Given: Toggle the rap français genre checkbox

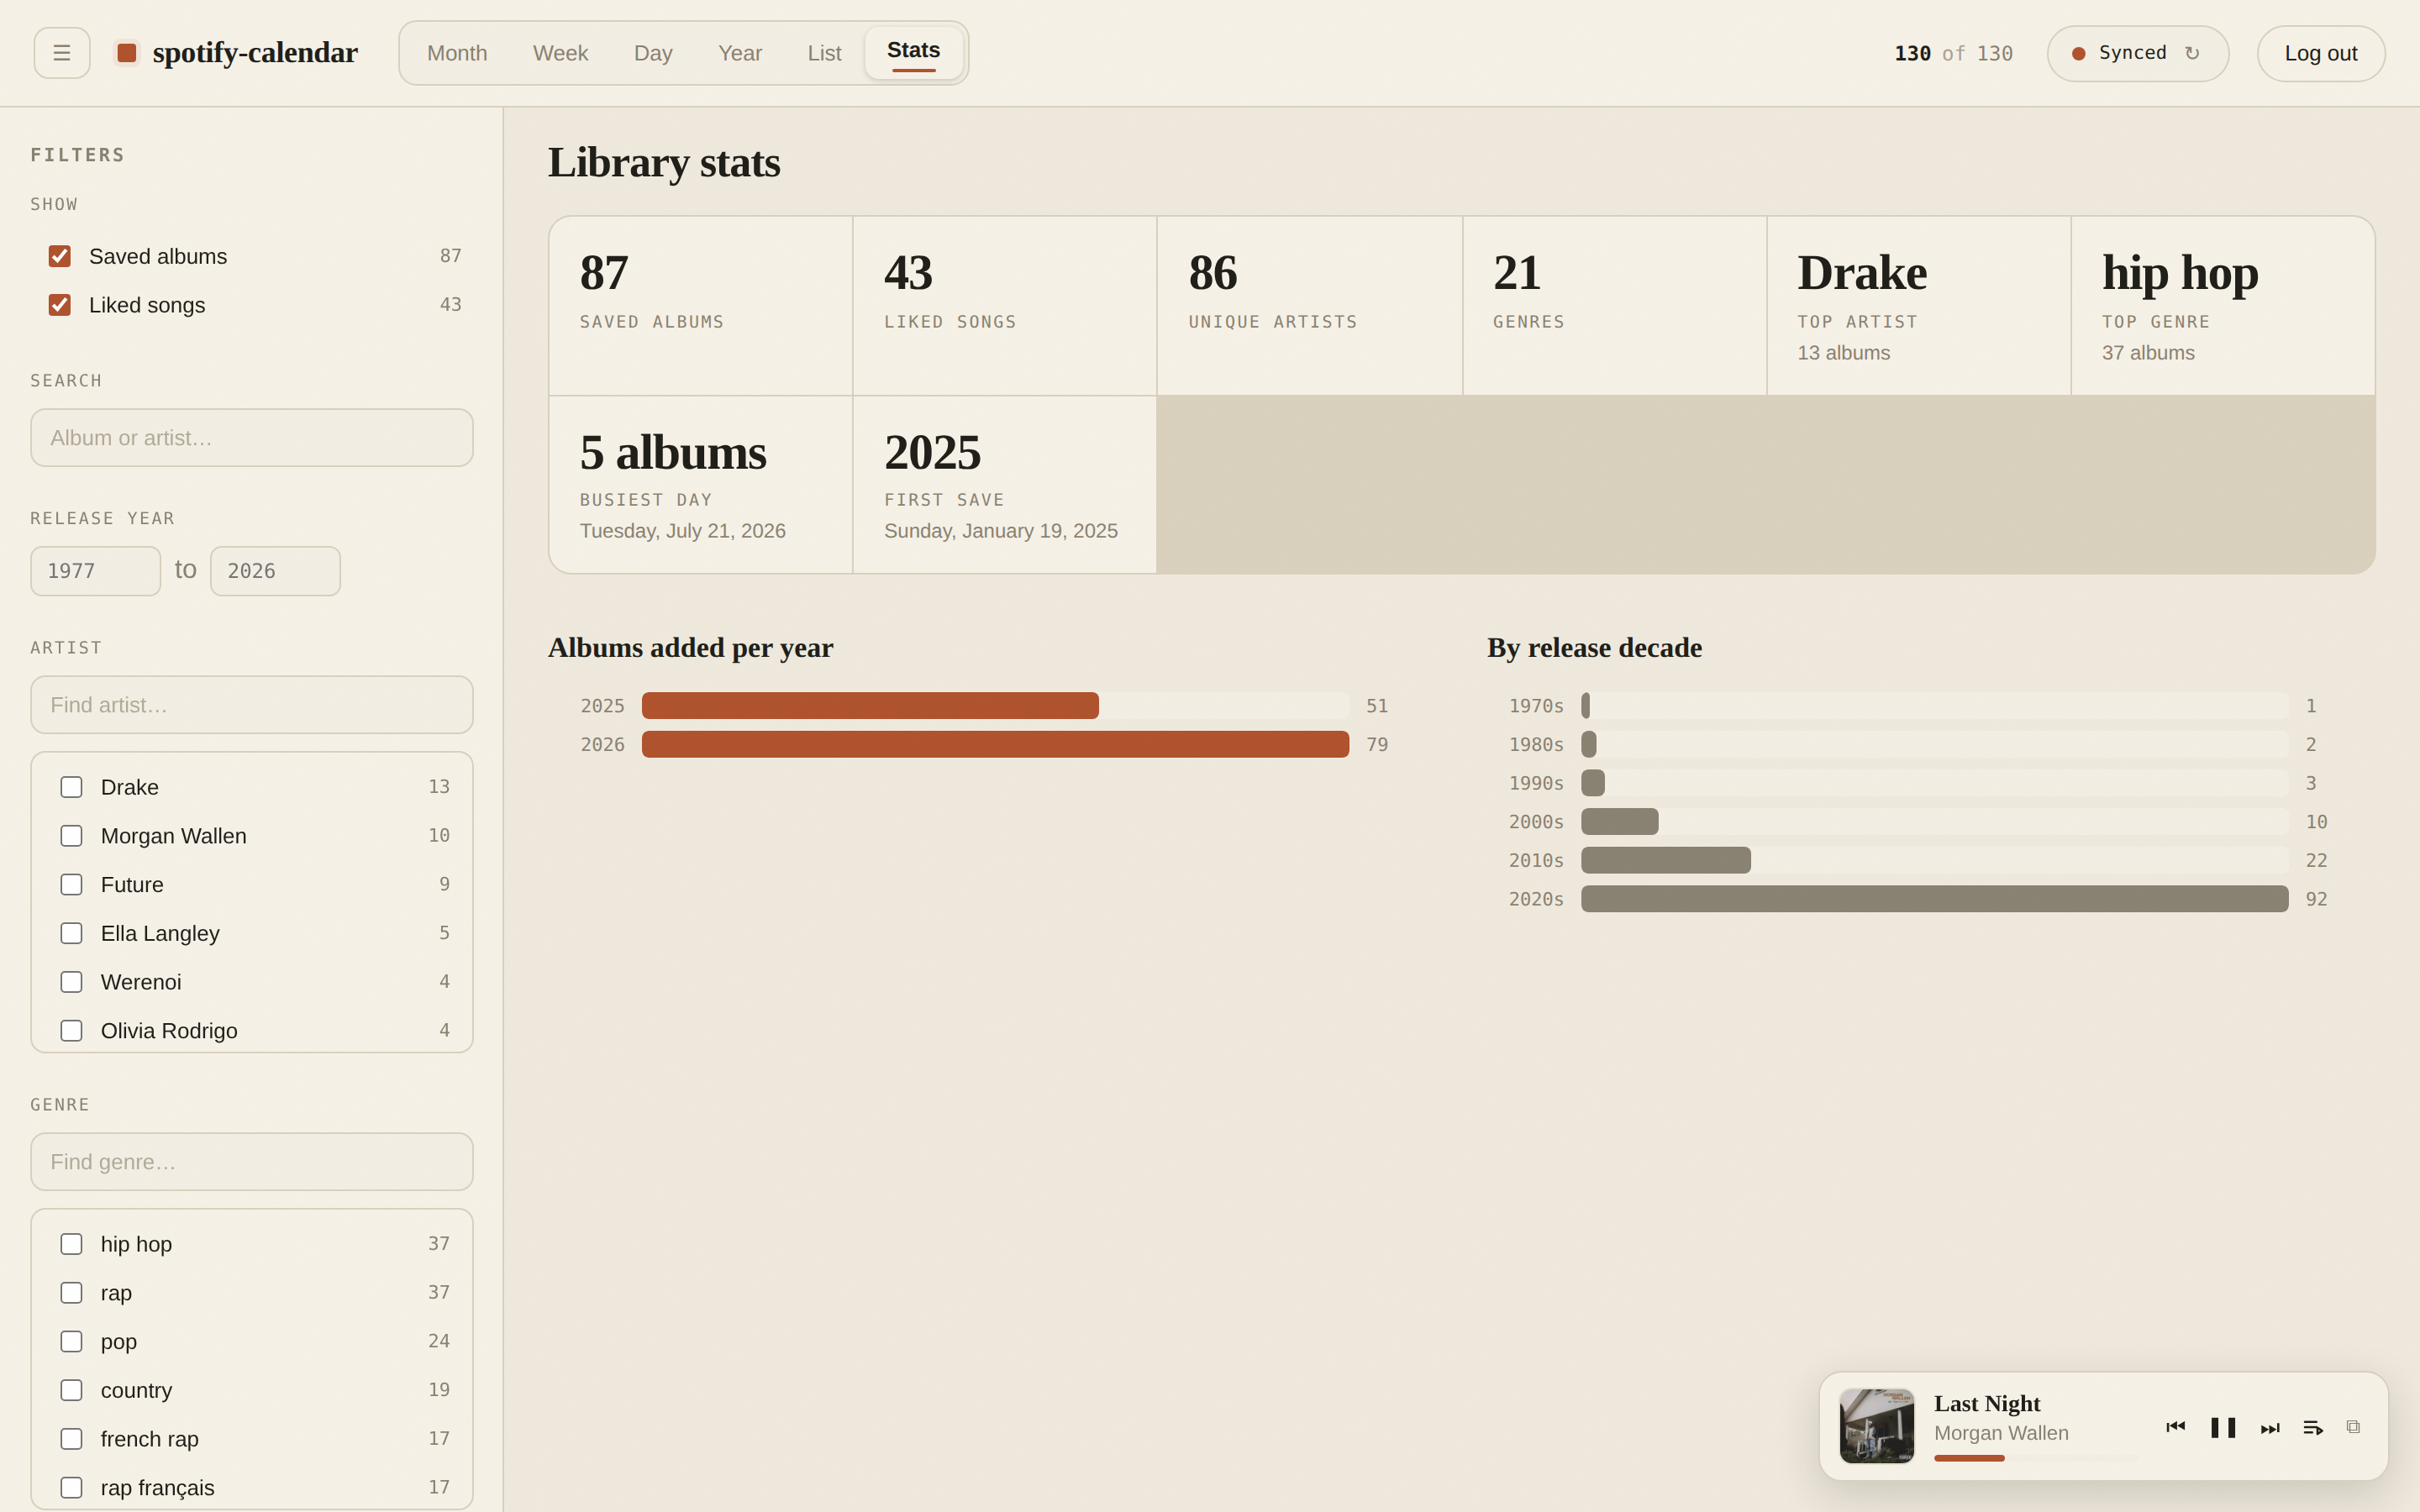Looking at the screenshot, I should pyautogui.click(x=71, y=1488).
